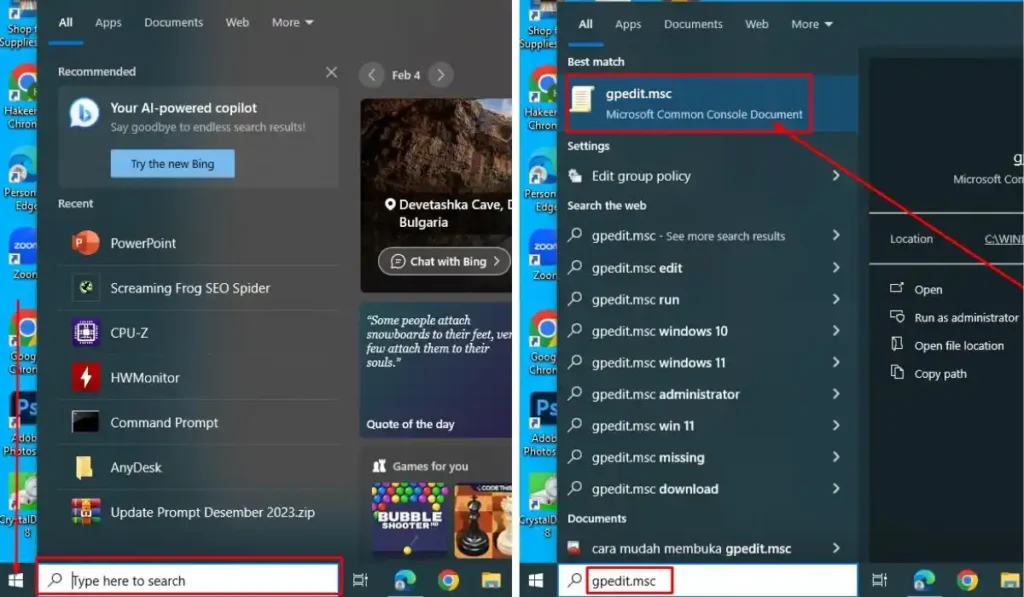
Task: Open AnyDesk from the Recent list
Action: click(x=199, y=468)
